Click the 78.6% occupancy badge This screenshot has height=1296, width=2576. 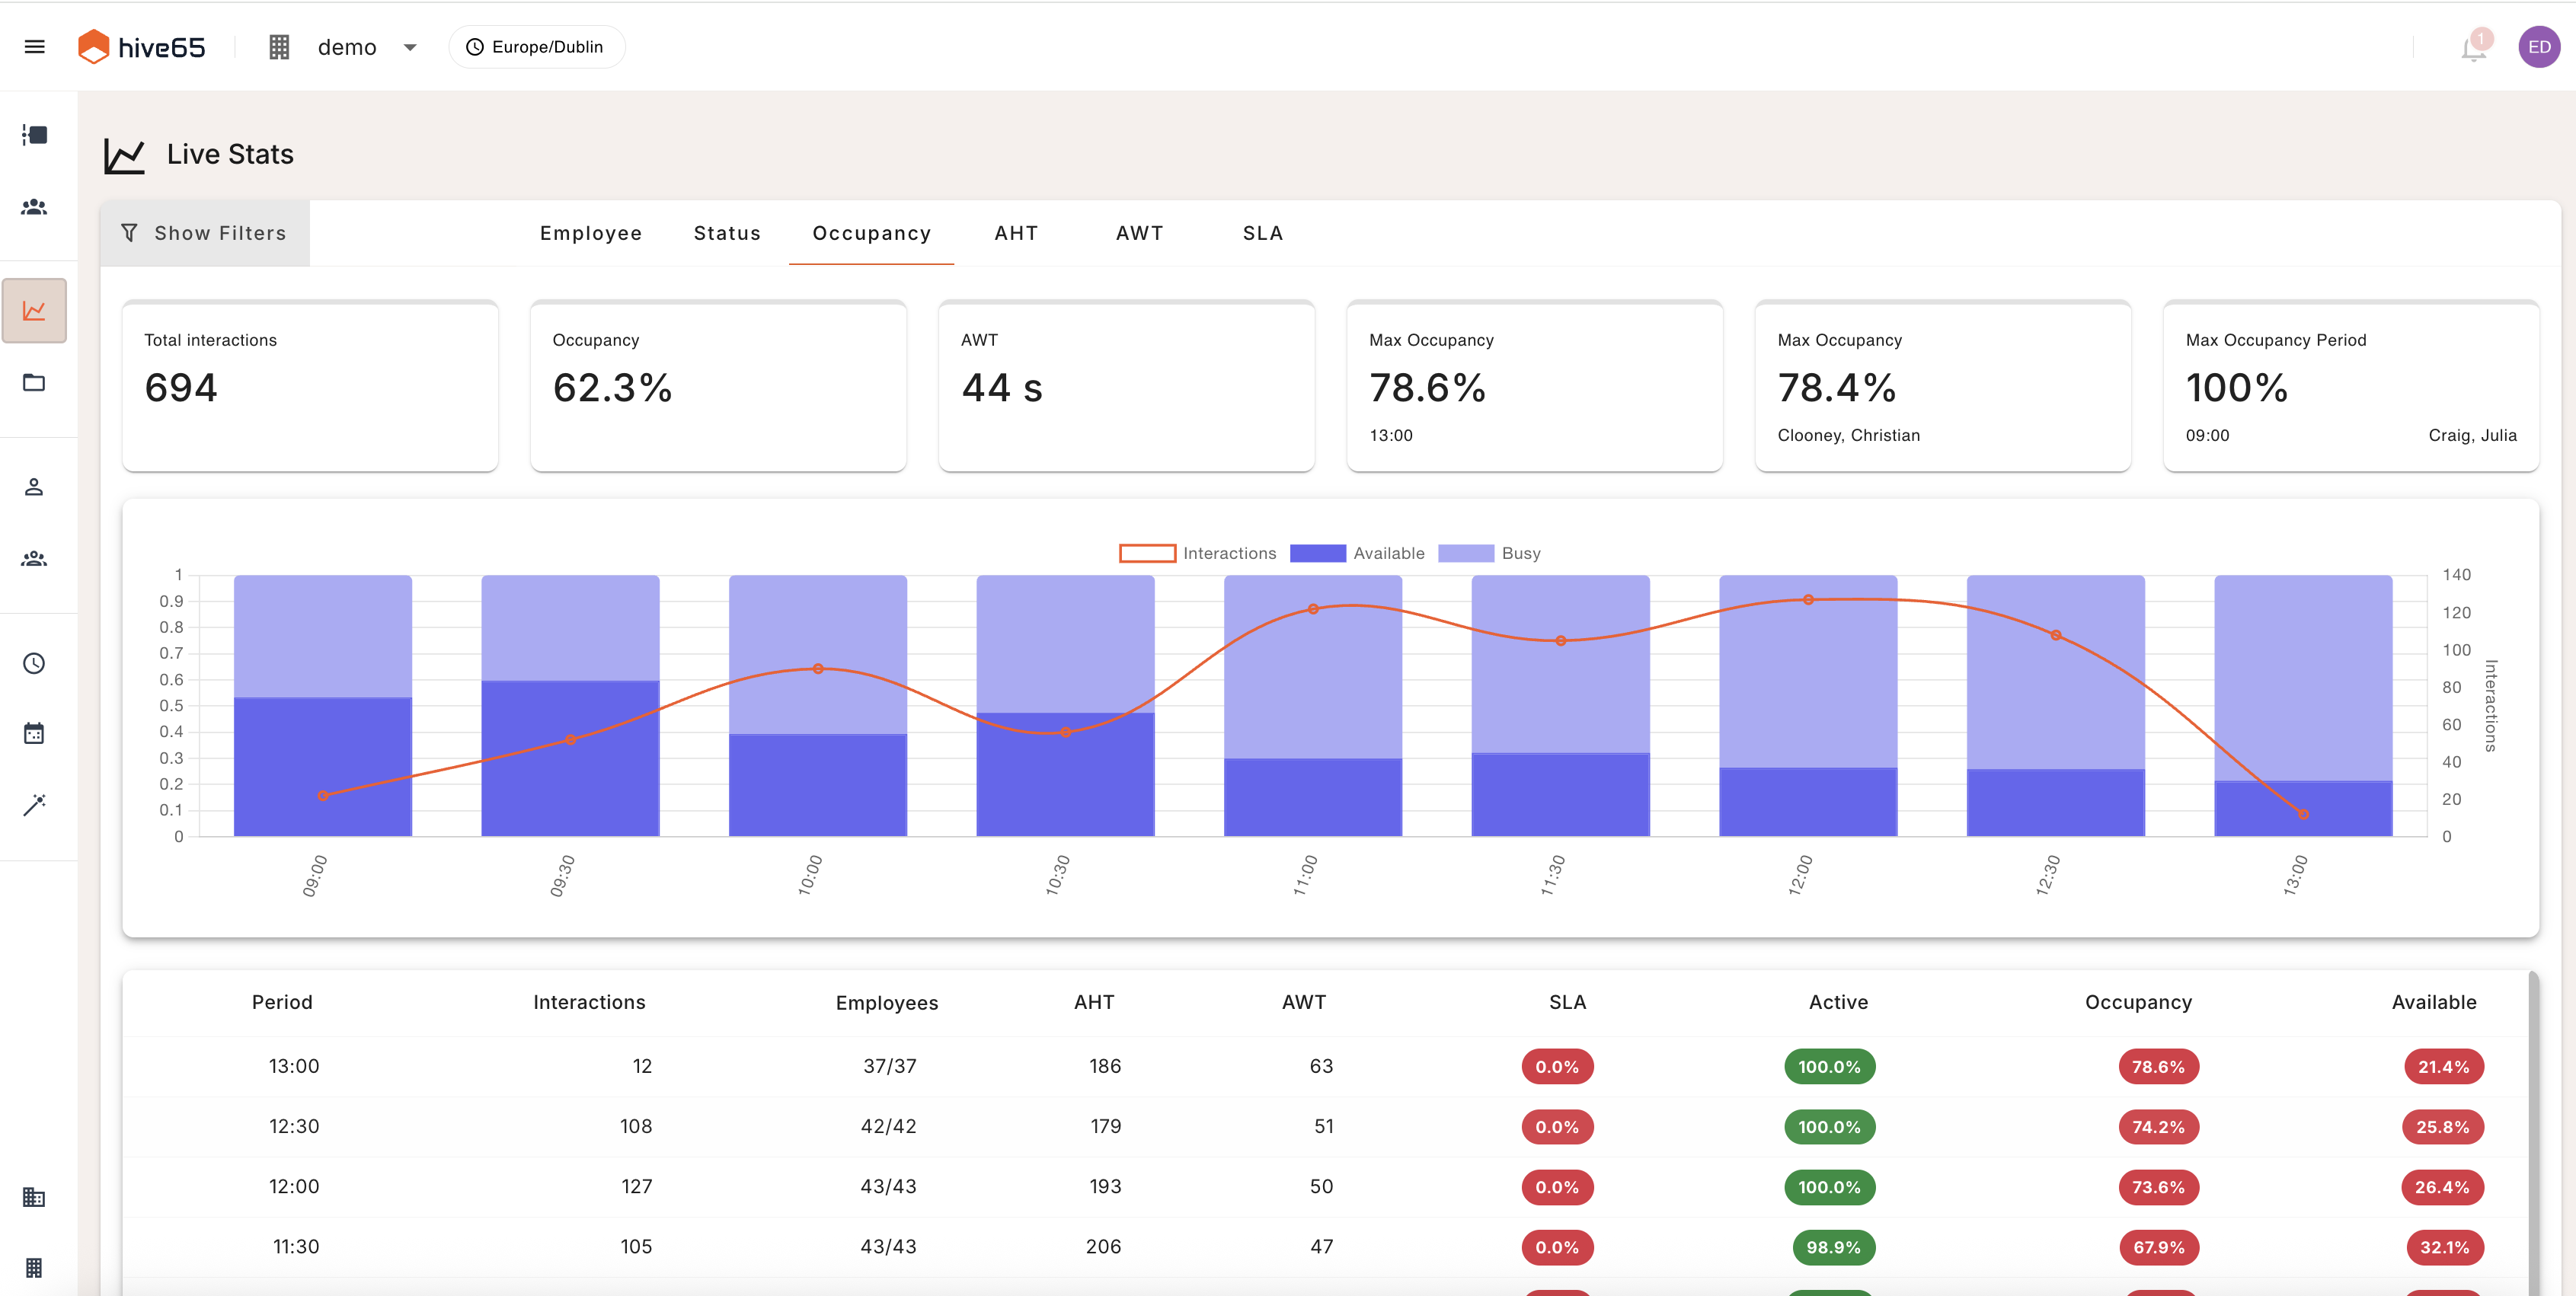2158,1067
